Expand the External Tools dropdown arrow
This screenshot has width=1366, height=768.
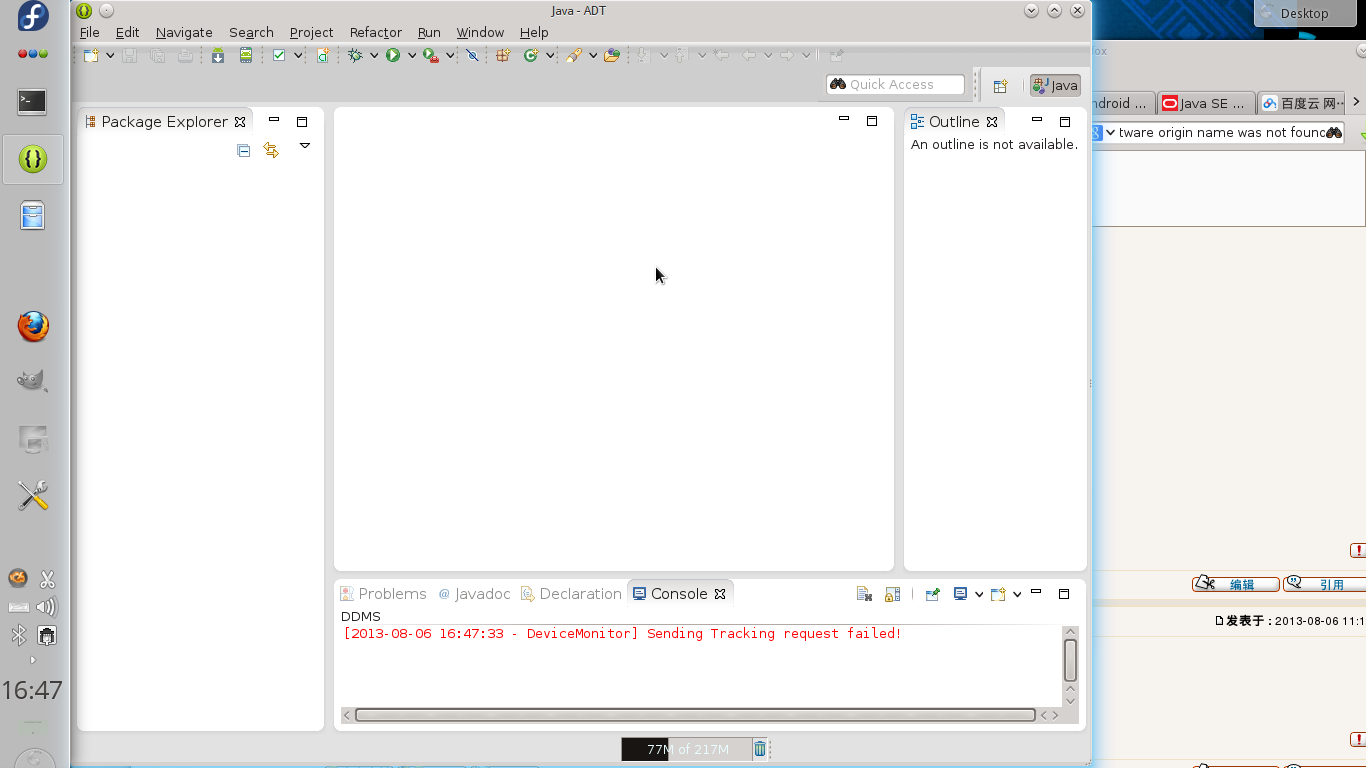pos(450,56)
